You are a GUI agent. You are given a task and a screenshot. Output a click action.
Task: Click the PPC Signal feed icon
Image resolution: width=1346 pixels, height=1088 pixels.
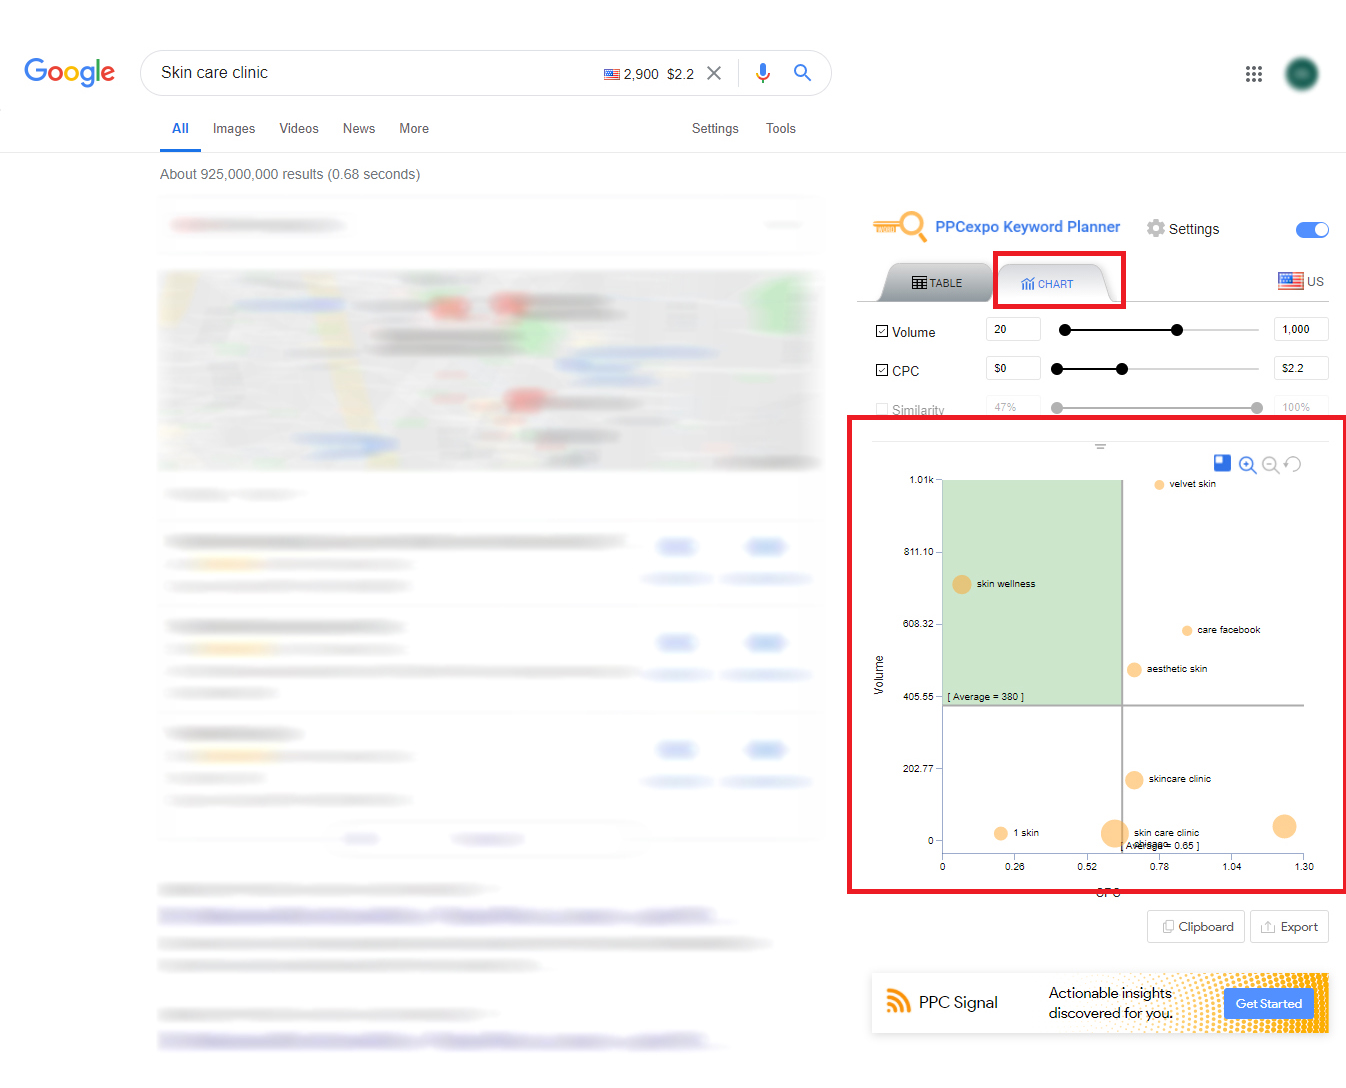(x=898, y=1001)
